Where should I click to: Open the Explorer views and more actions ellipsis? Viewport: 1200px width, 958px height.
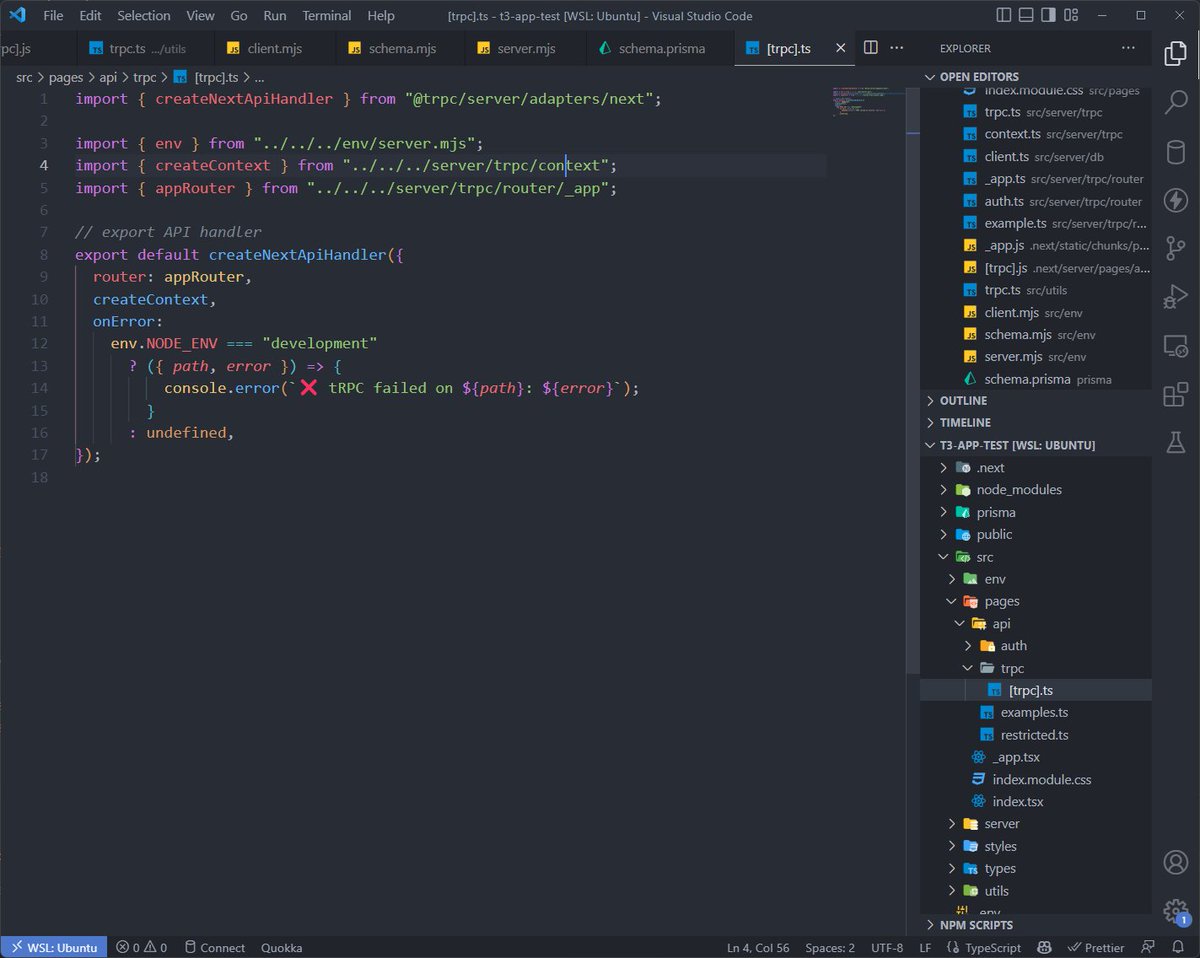[1128, 48]
